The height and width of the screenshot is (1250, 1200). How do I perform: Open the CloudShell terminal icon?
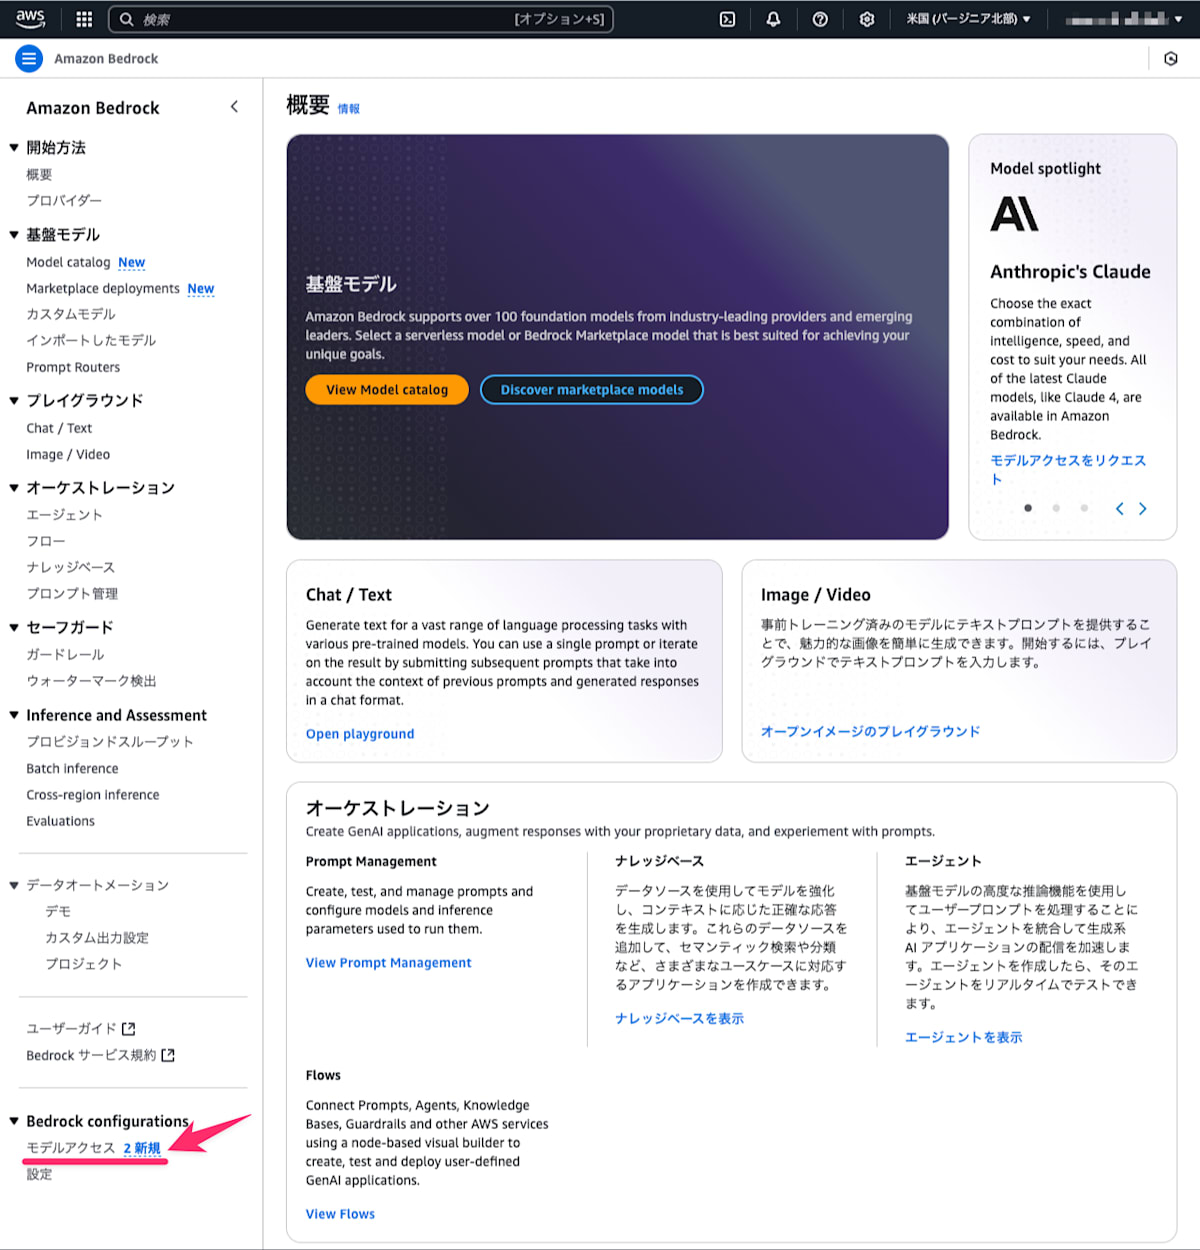[x=728, y=19]
